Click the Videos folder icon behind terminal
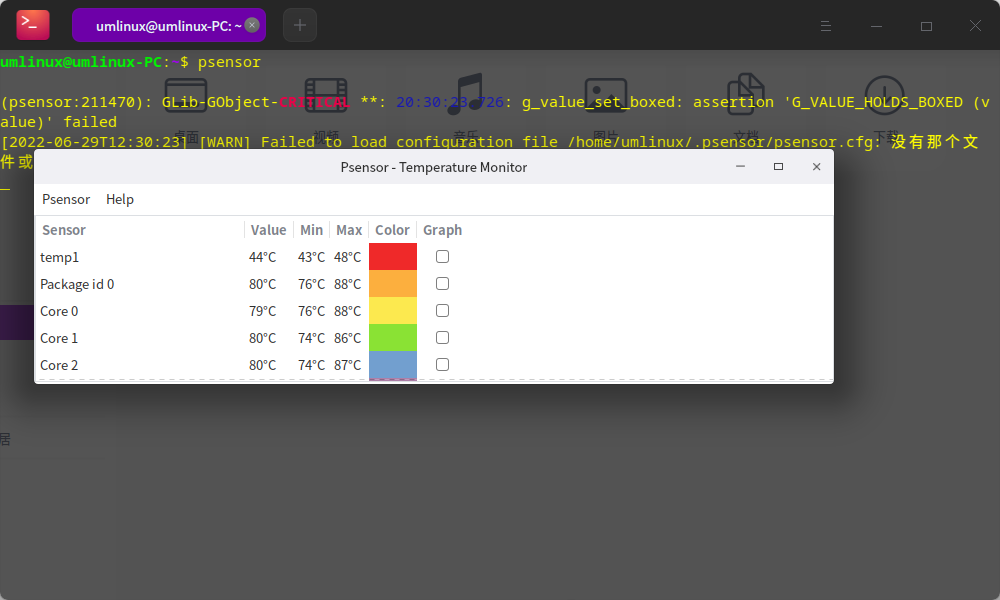 (326, 96)
